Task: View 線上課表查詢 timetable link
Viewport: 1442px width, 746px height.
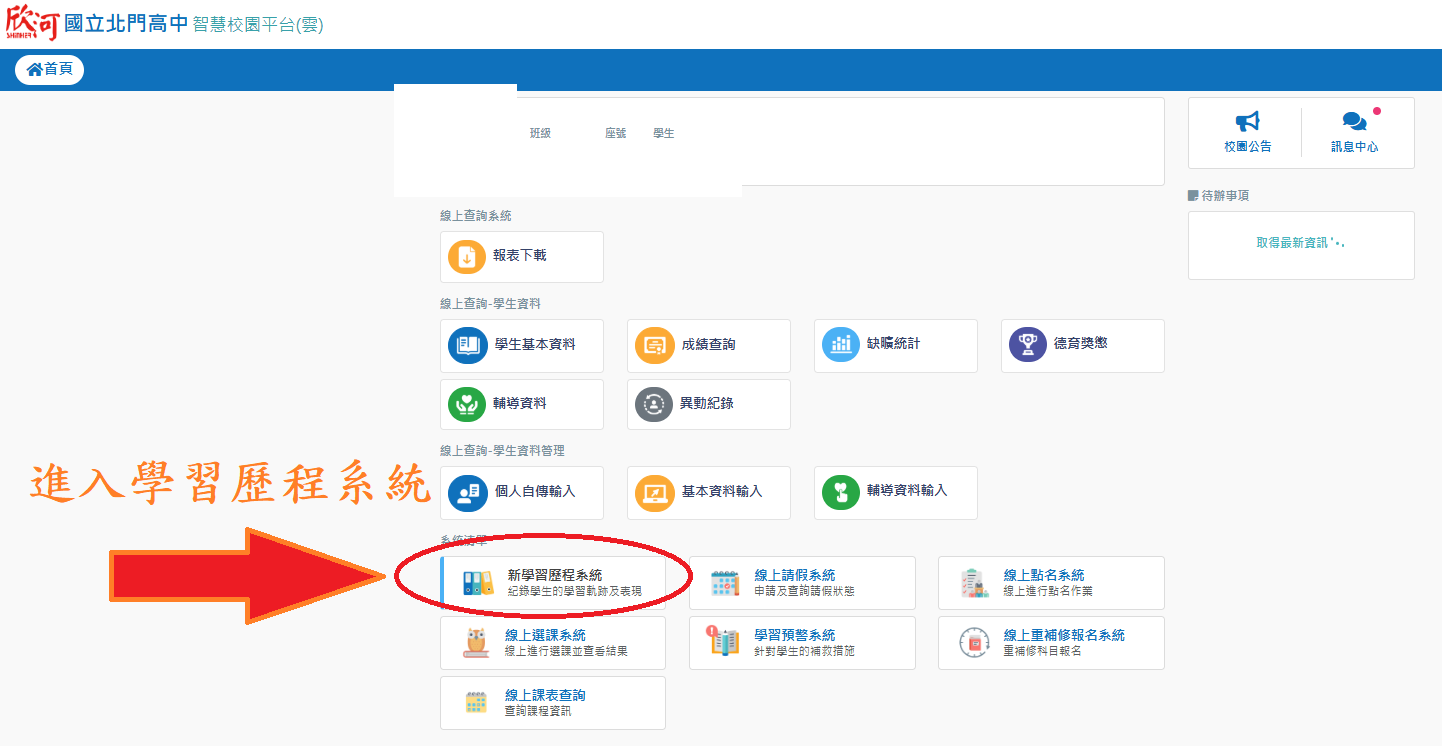Action: coord(545,696)
